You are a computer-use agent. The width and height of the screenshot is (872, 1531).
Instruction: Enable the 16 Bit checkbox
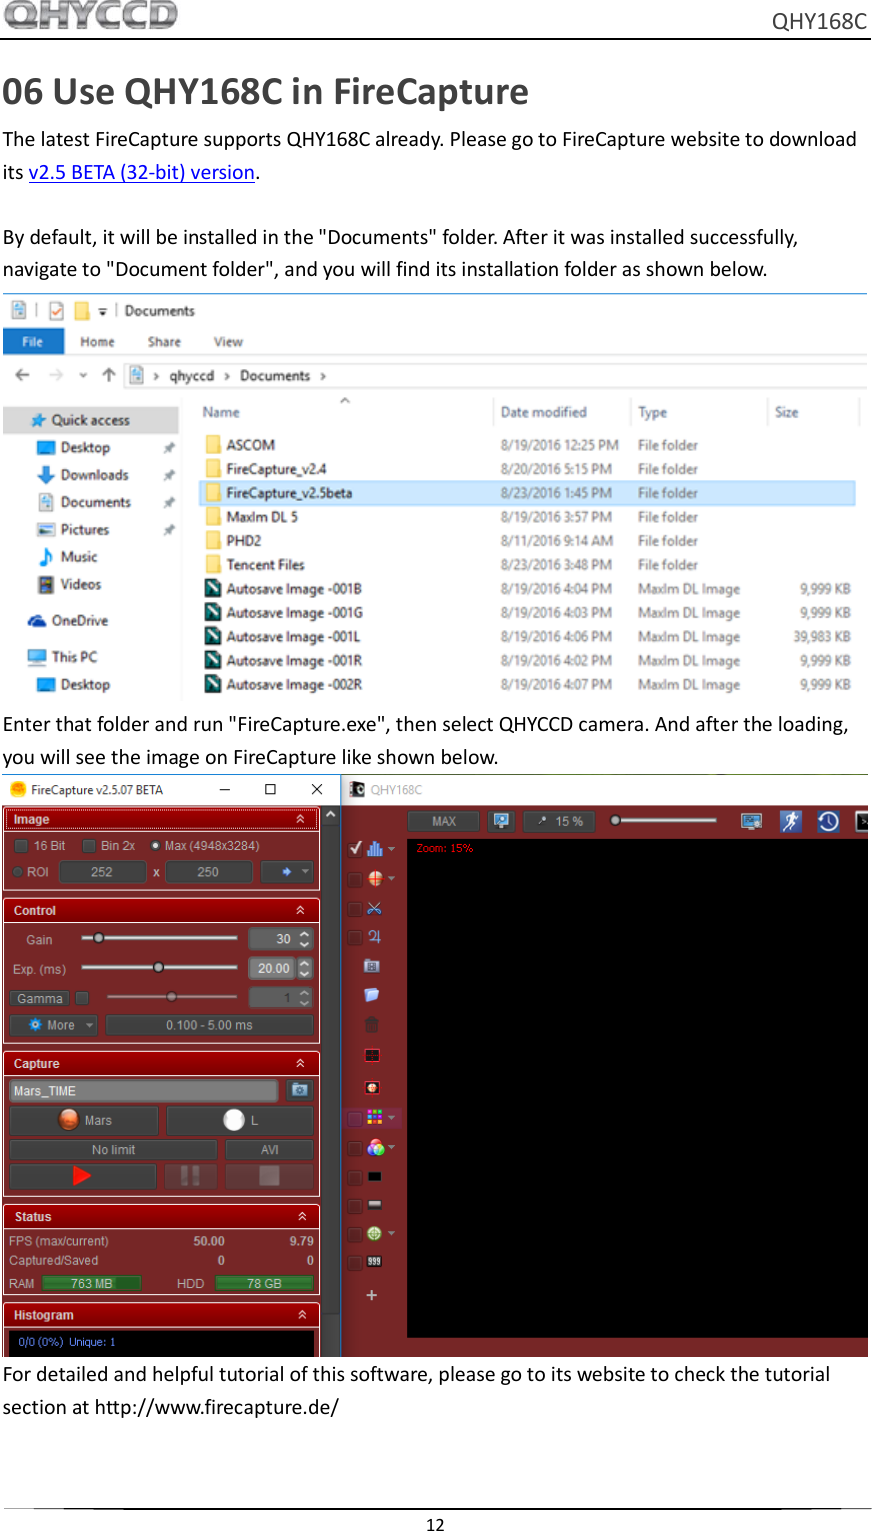(21, 845)
